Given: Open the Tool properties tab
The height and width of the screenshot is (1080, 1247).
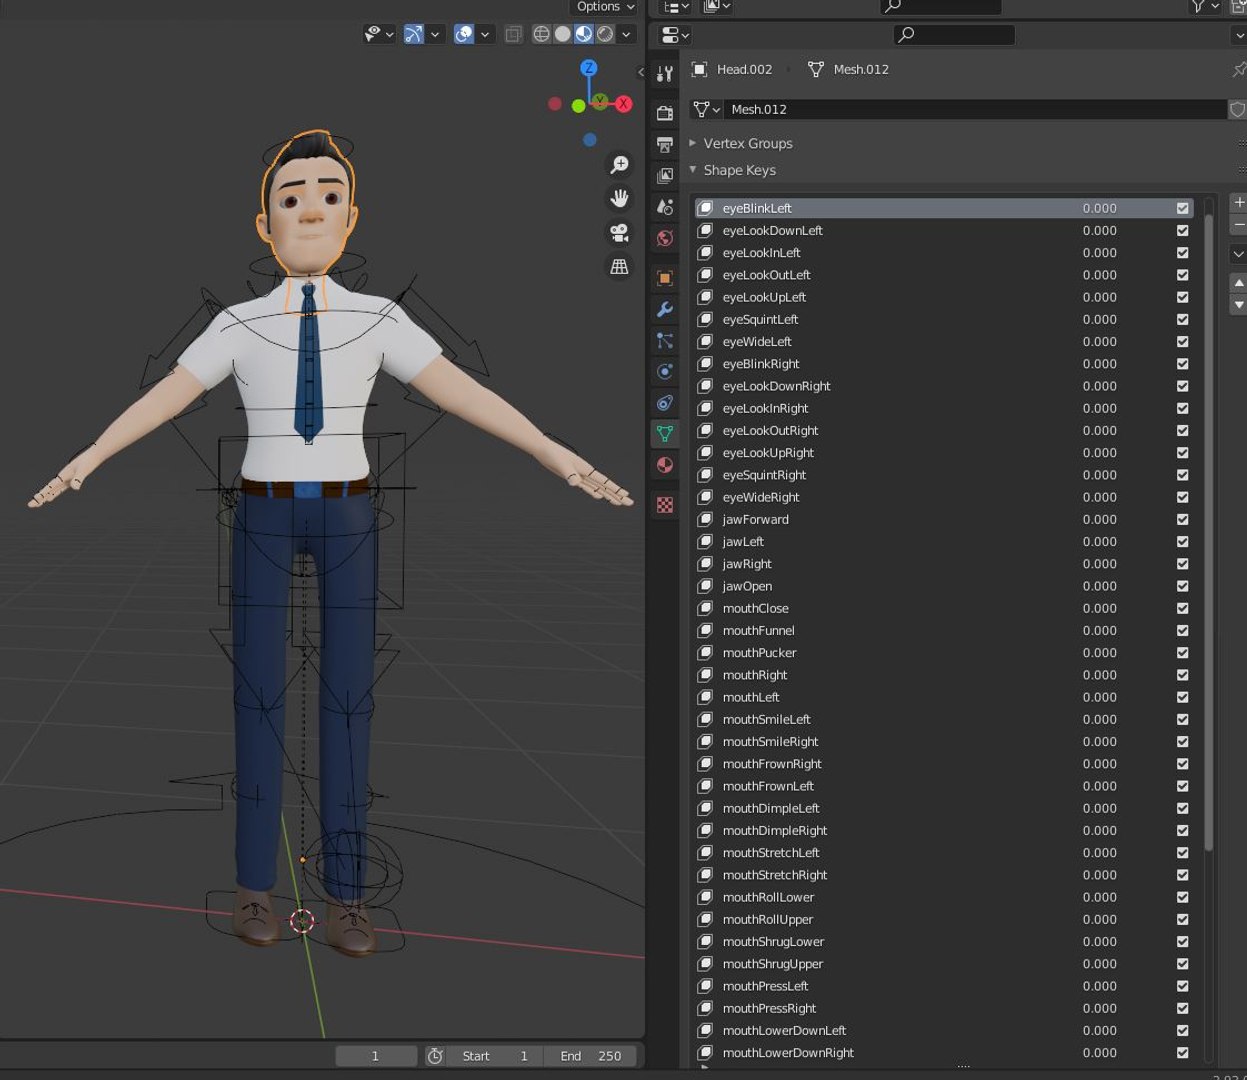Looking at the screenshot, I should click(x=665, y=73).
